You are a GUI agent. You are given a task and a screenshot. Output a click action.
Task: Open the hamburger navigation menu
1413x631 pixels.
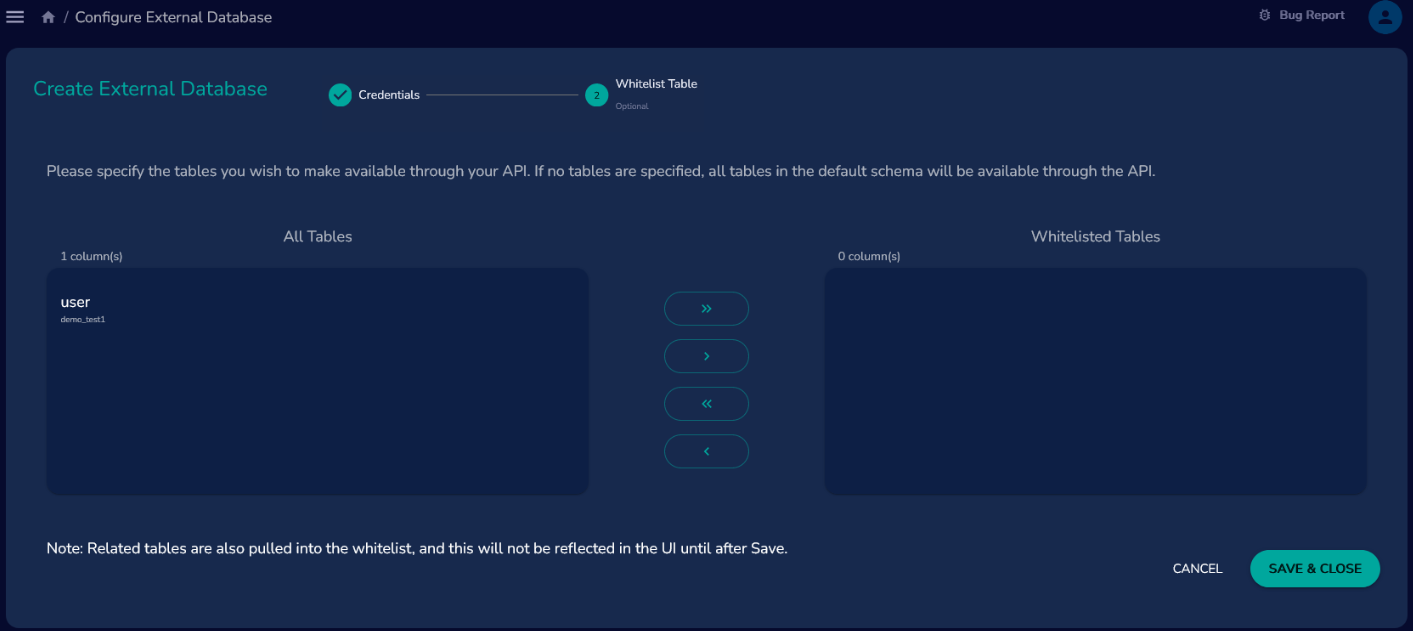pos(15,16)
